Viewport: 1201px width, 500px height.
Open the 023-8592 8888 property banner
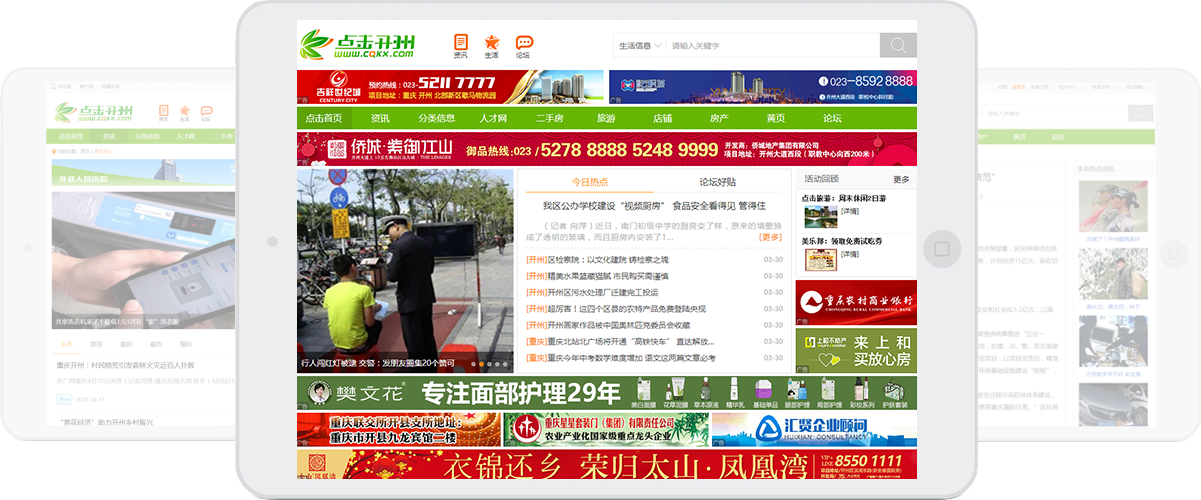(x=762, y=87)
